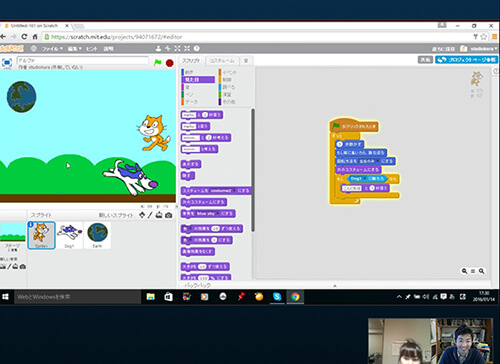Click the 次のコスチュームにする block in palette
Image resolution: width=500 pixels, height=364 pixels.
pyautogui.click(x=204, y=202)
